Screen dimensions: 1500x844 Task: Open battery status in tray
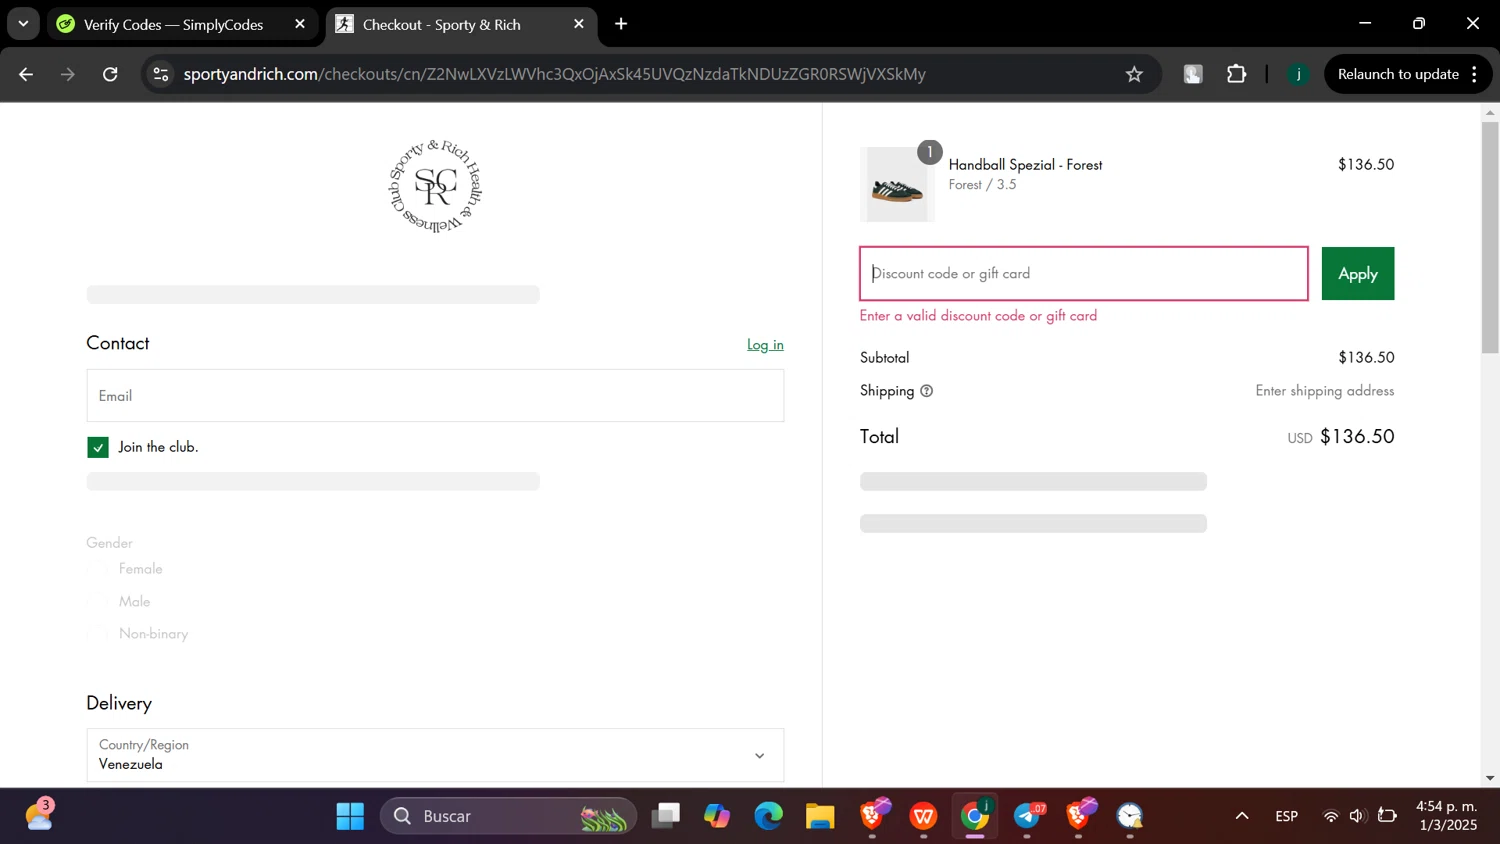pyautogui.click(x=1387, y=817)
